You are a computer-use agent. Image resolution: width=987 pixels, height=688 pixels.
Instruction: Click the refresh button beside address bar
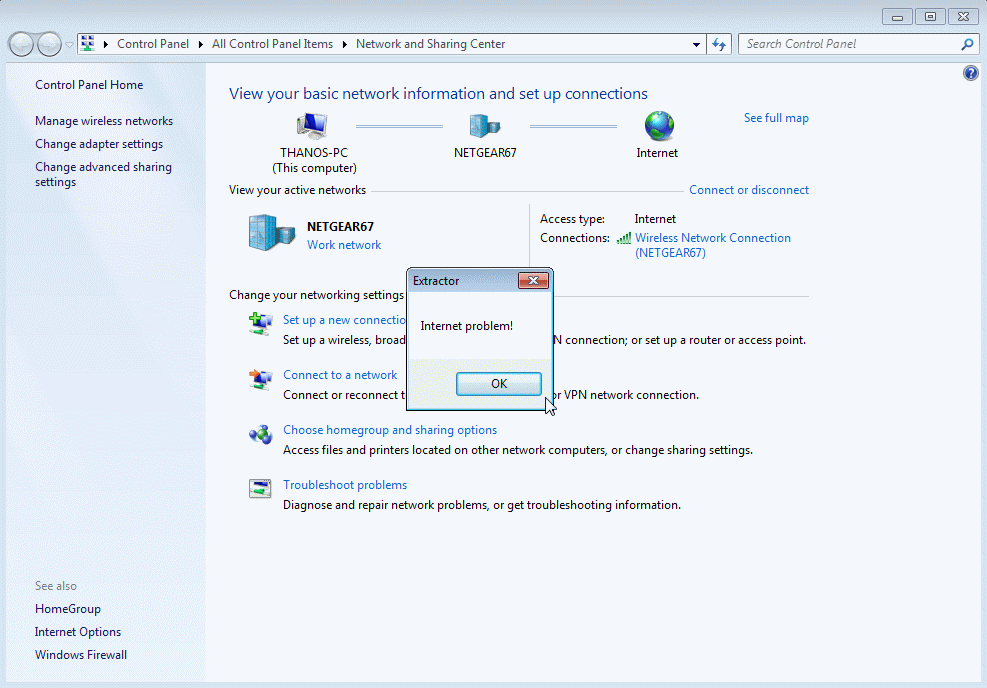[719, 44]
